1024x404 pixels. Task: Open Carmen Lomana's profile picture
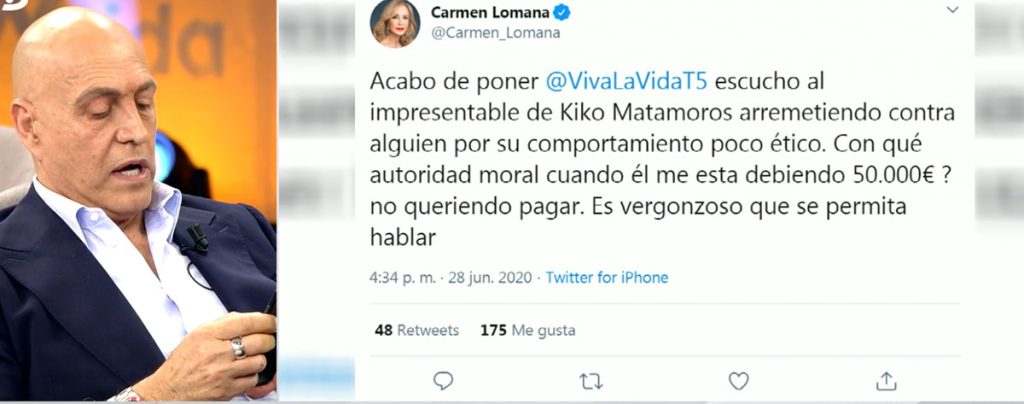(x=395, y=23)
